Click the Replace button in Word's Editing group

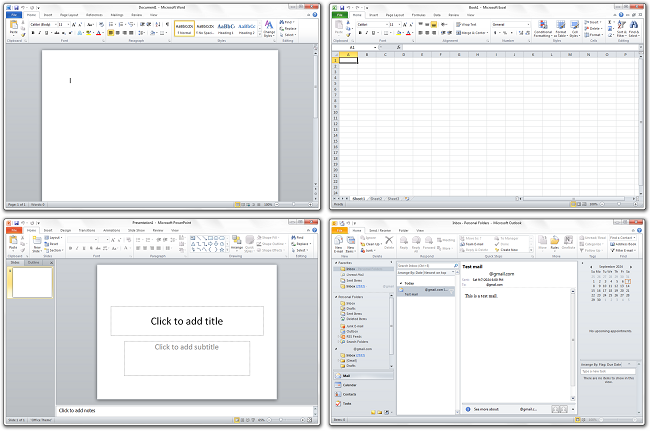pos(288,29)
